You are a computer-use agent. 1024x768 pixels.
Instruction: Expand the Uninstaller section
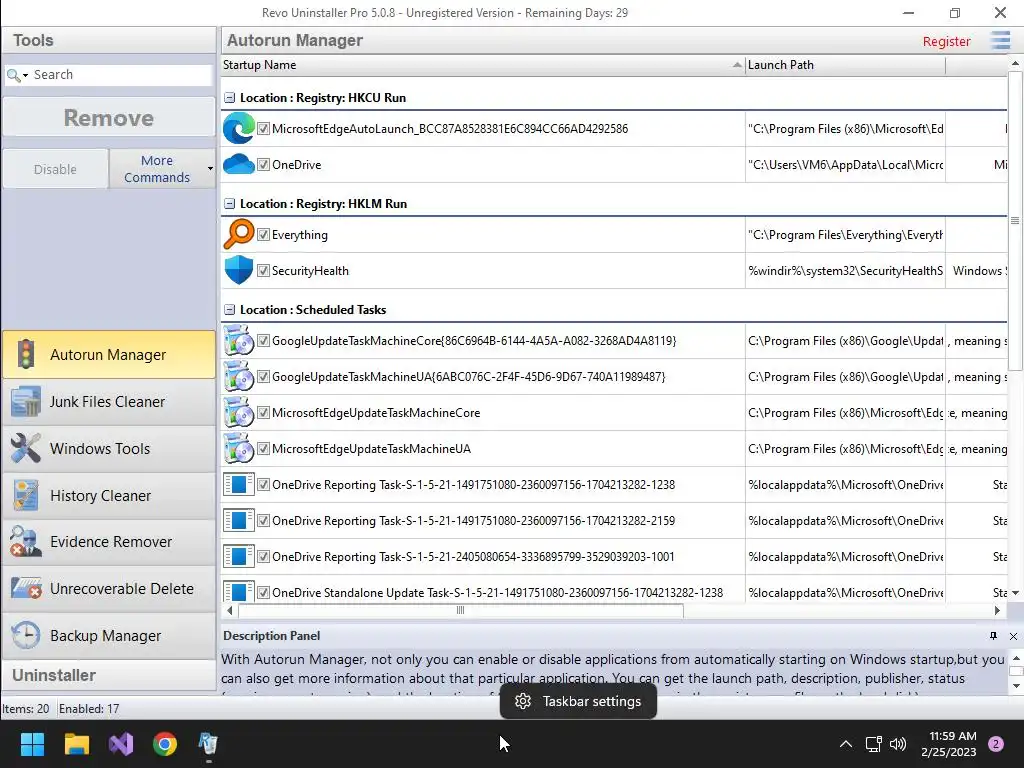(x=108, y=675)
